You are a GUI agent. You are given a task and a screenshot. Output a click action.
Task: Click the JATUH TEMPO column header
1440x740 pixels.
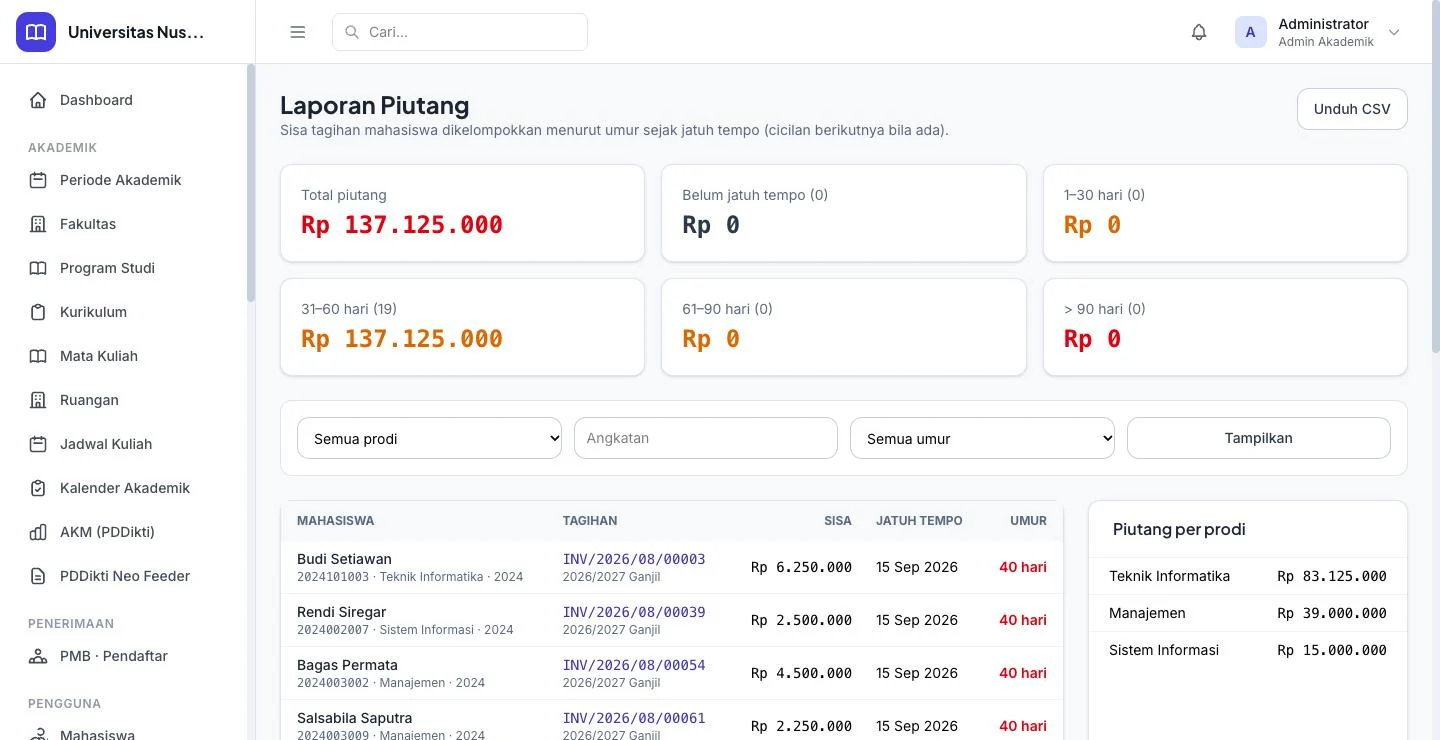919,521
